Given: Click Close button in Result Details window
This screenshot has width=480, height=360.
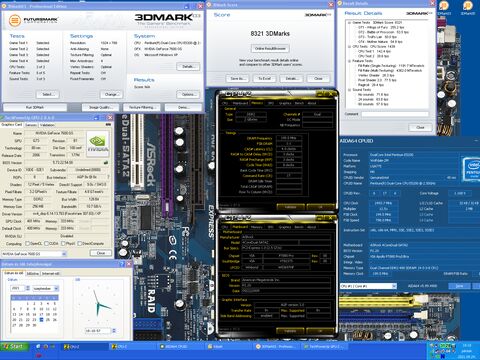Looking at the screenshot, I should pyautogui.click(x=420, y=127).
